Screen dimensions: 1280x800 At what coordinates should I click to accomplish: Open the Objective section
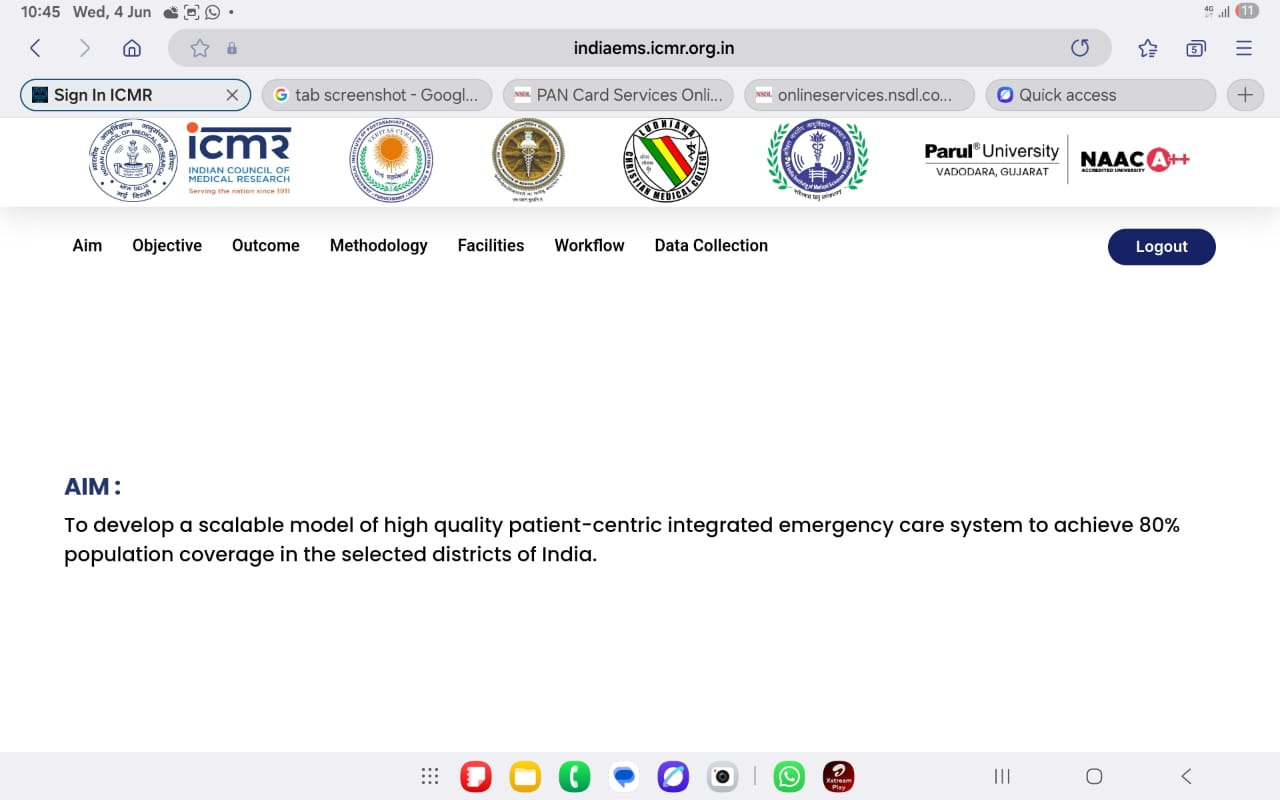click(167, 246)
